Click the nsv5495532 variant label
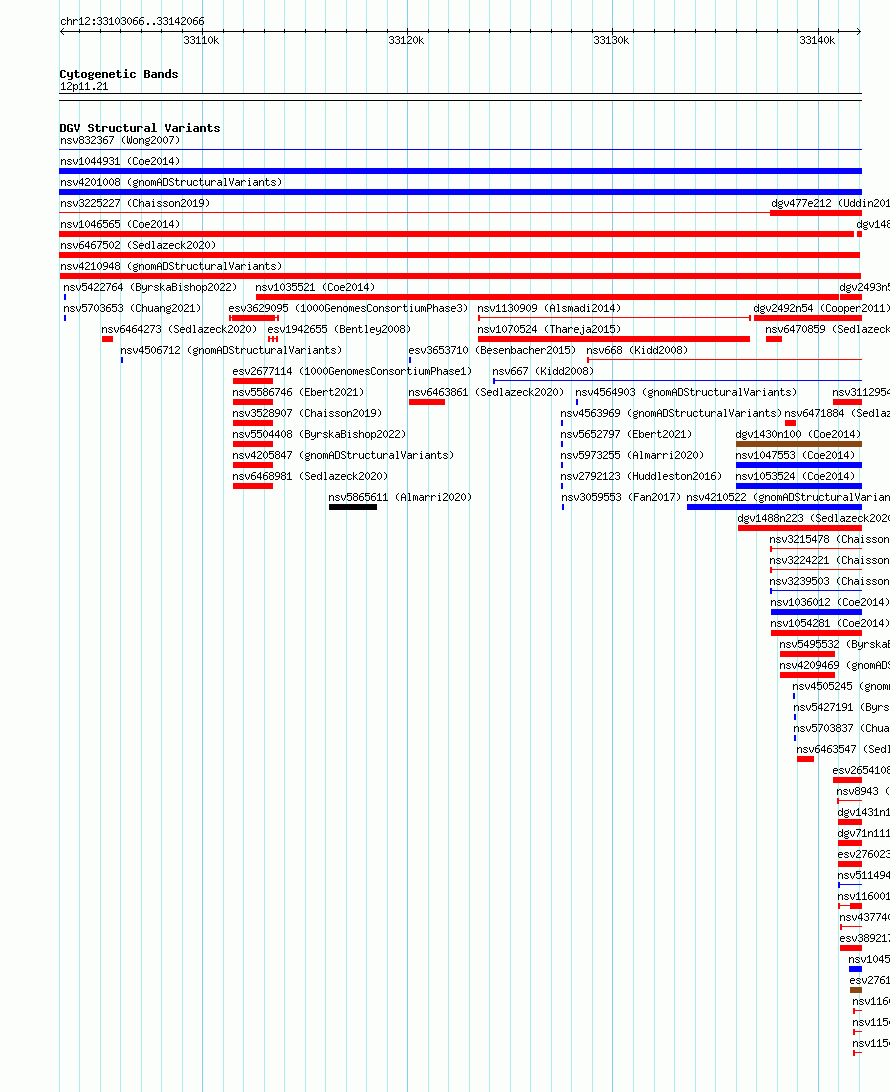Viewport: 890px width, 1092px height. point(834,644)
